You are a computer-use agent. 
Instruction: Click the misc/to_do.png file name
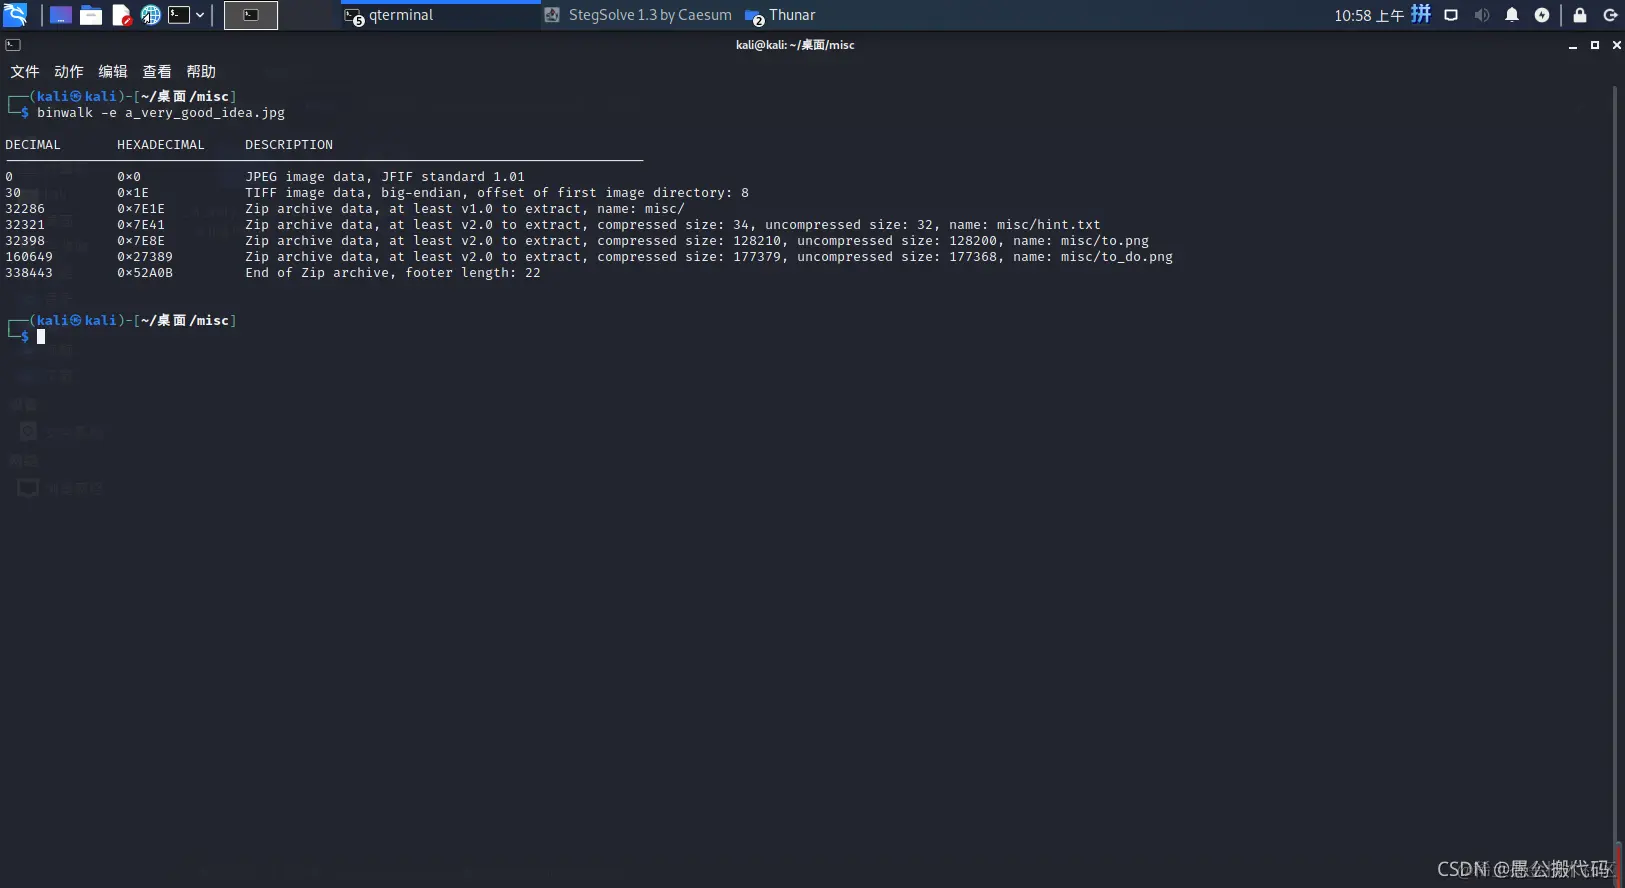[1116, 257]
